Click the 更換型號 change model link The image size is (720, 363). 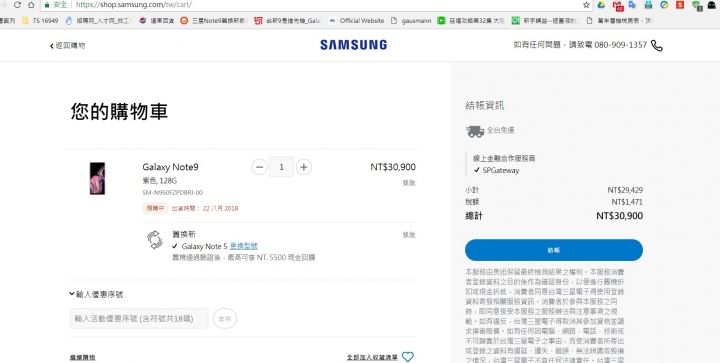(x=244, y=246)
